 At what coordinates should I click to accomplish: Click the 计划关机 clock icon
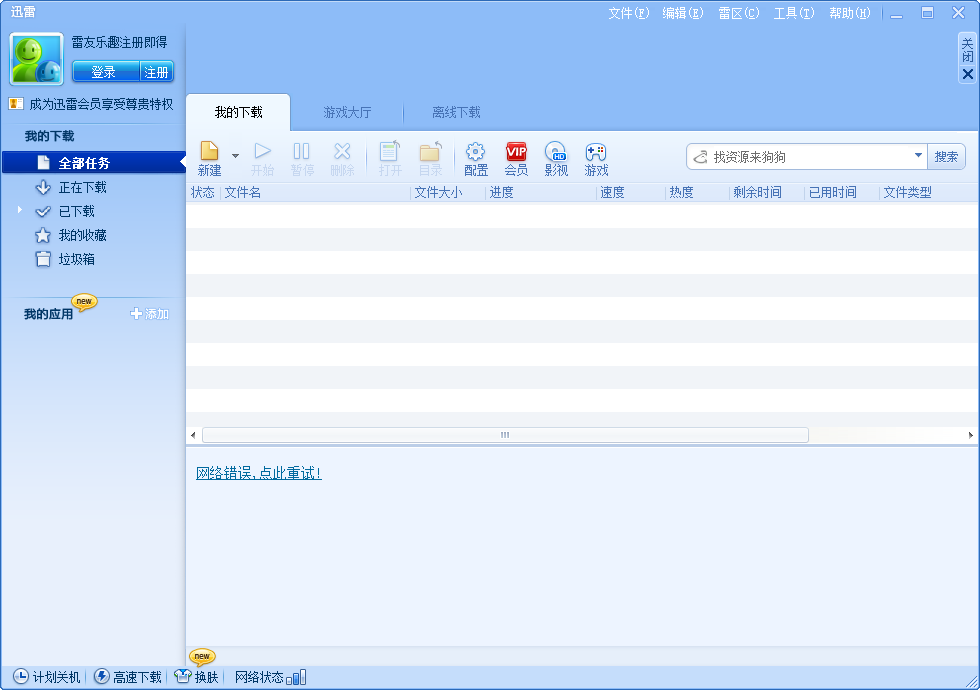click(x=21, y=677)
